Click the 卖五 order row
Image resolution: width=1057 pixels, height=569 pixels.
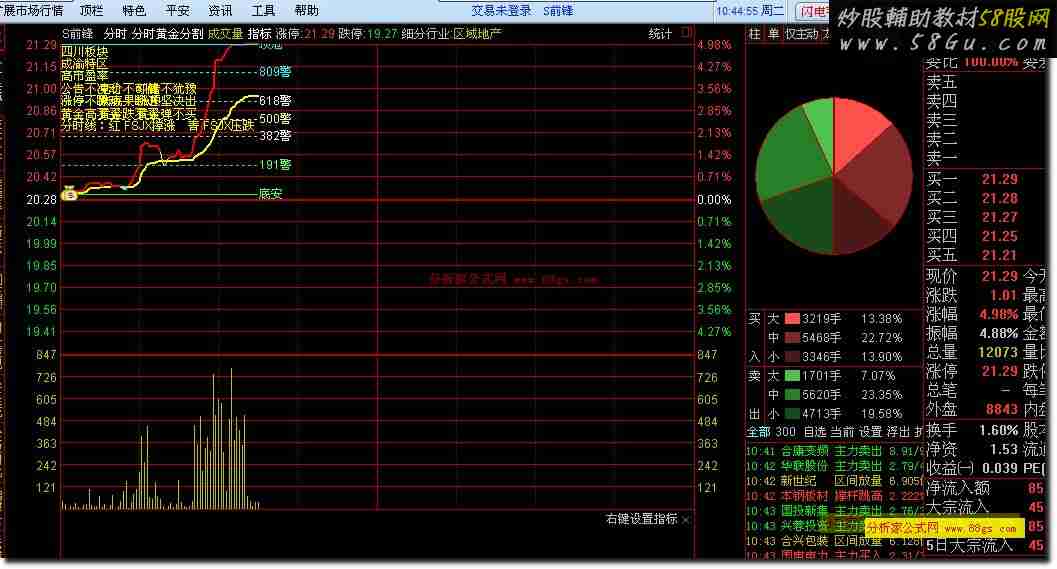pos(984,82)
